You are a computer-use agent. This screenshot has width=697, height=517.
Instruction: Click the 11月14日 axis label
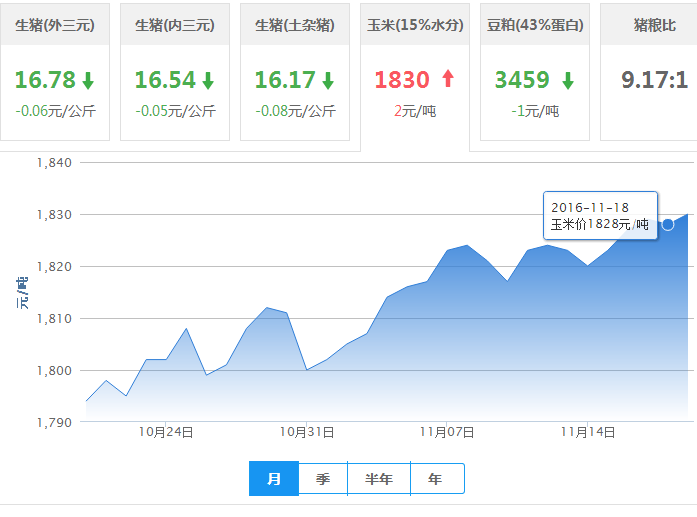[x=588, y=432]
